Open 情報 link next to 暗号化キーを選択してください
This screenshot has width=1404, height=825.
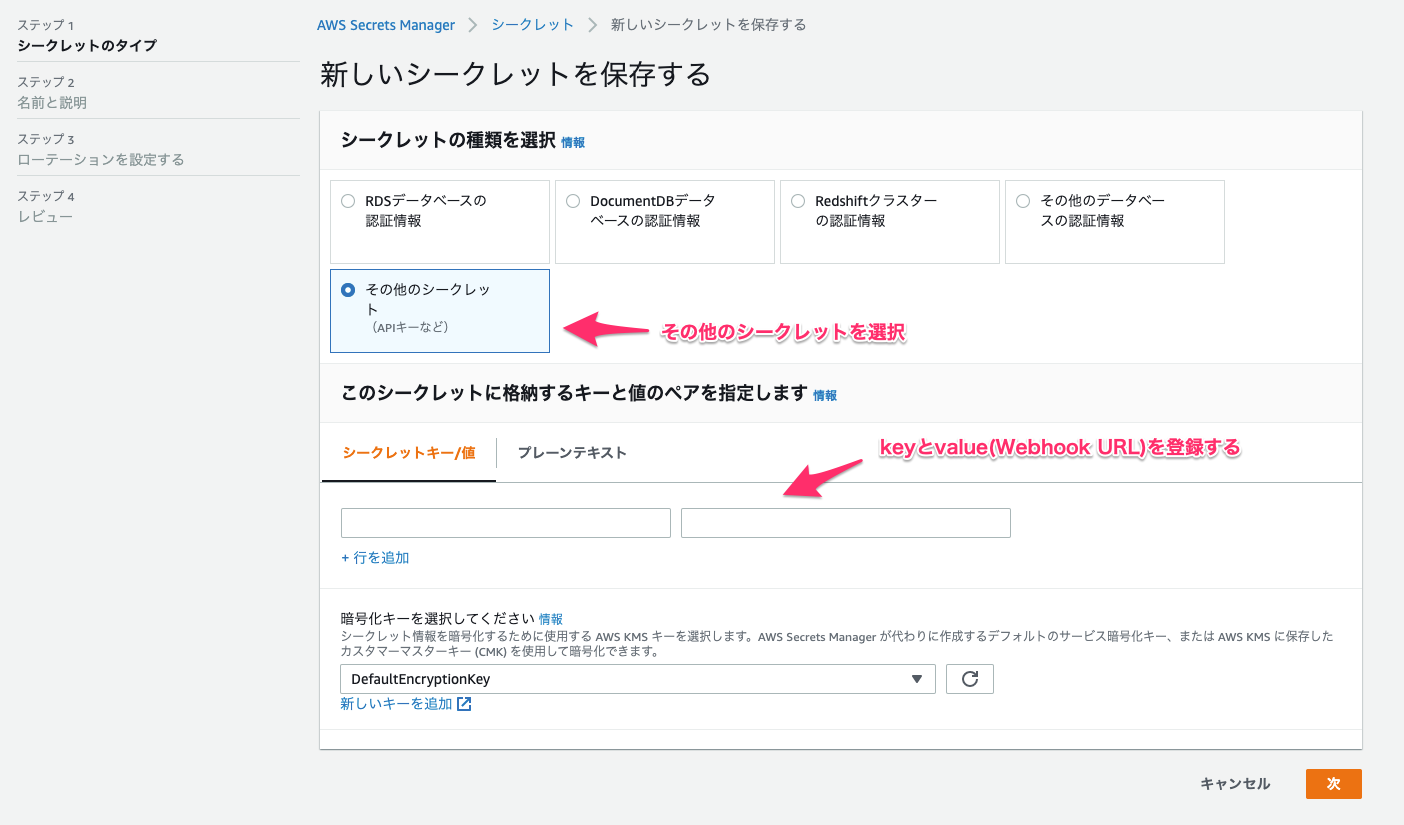[x=551, y=619]
